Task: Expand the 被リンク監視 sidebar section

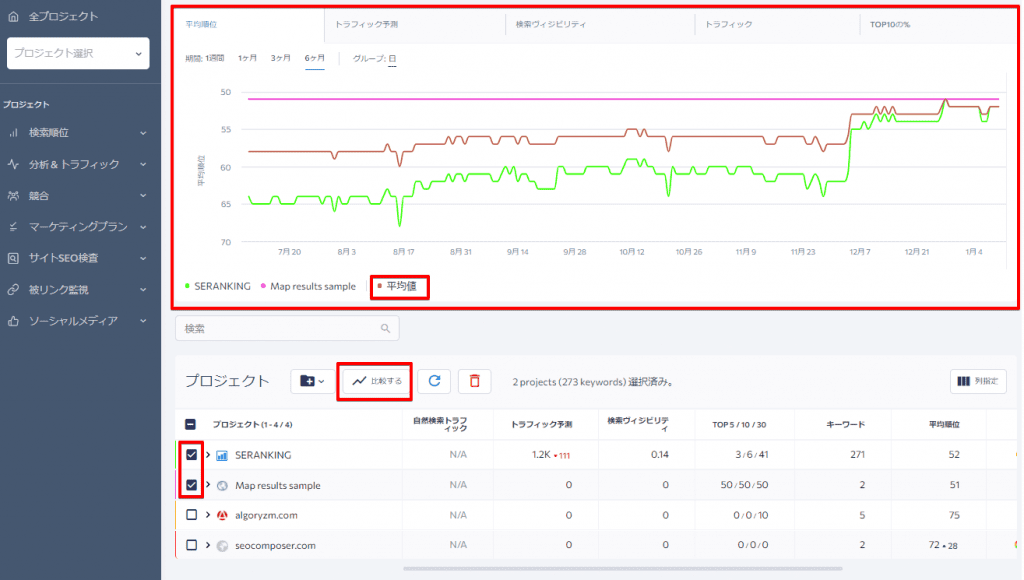Action: click(x=143, y=289)
